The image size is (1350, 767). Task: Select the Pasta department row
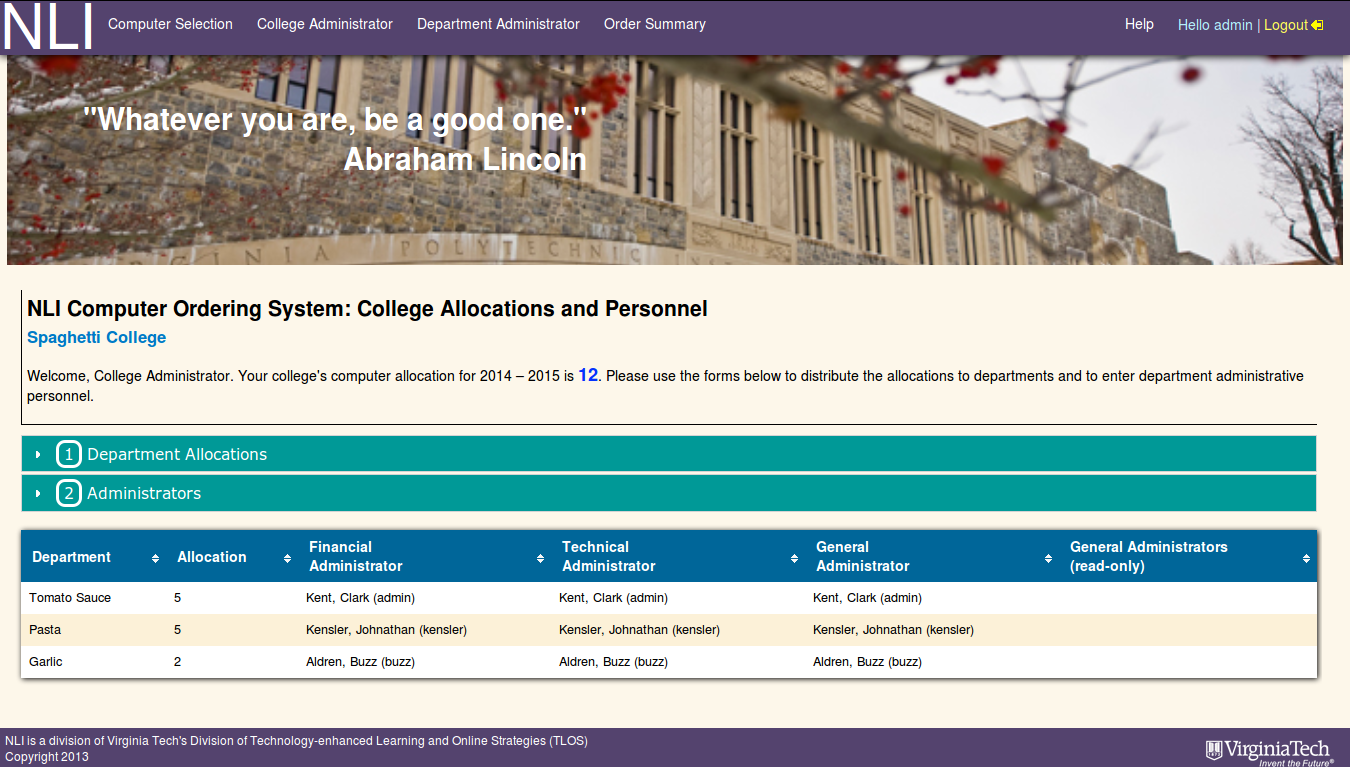click(x=45, y=630)
